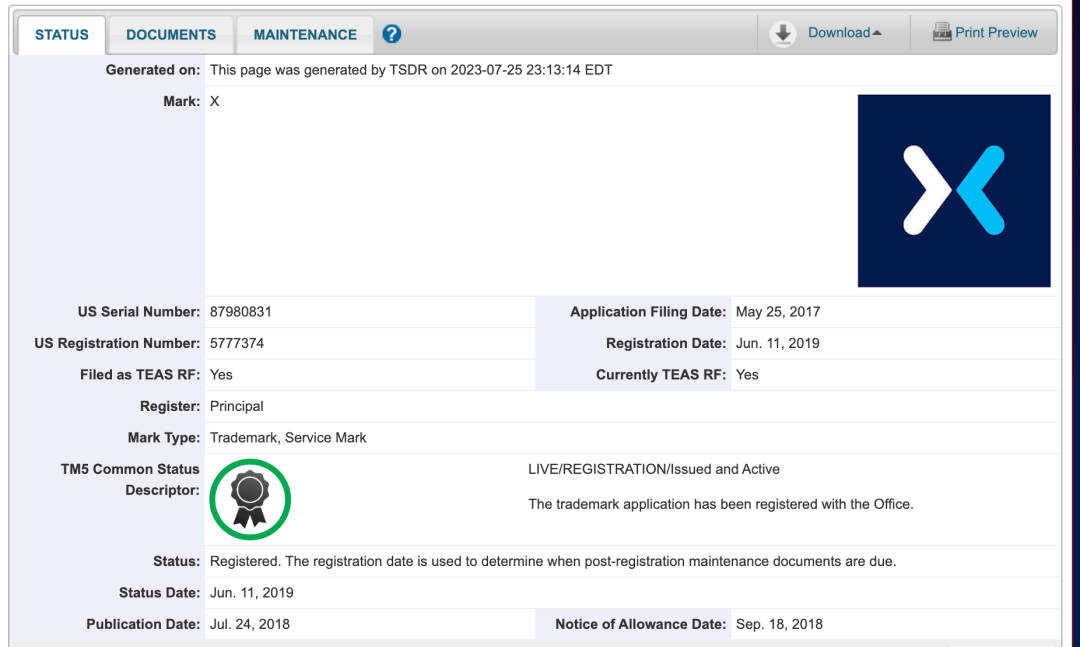Viewport: 1080px width, 647px height.
Task: Click the Register value Principal
Action: (x=237, y=406)
